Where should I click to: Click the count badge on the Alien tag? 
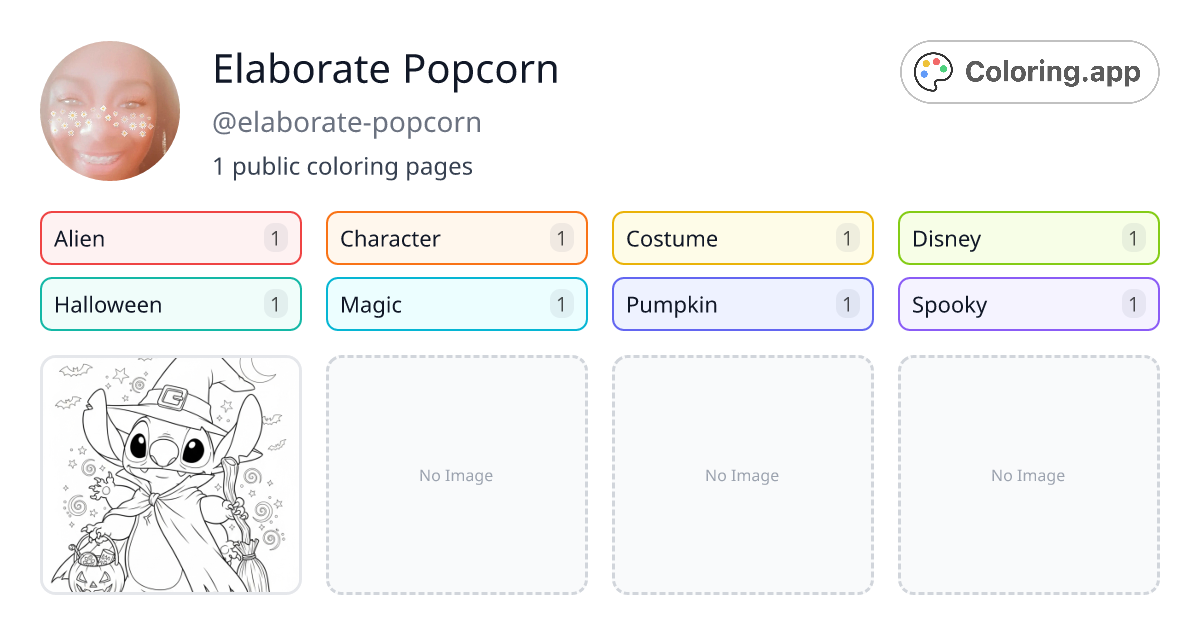pyautogui.click(x=275, y=238)
